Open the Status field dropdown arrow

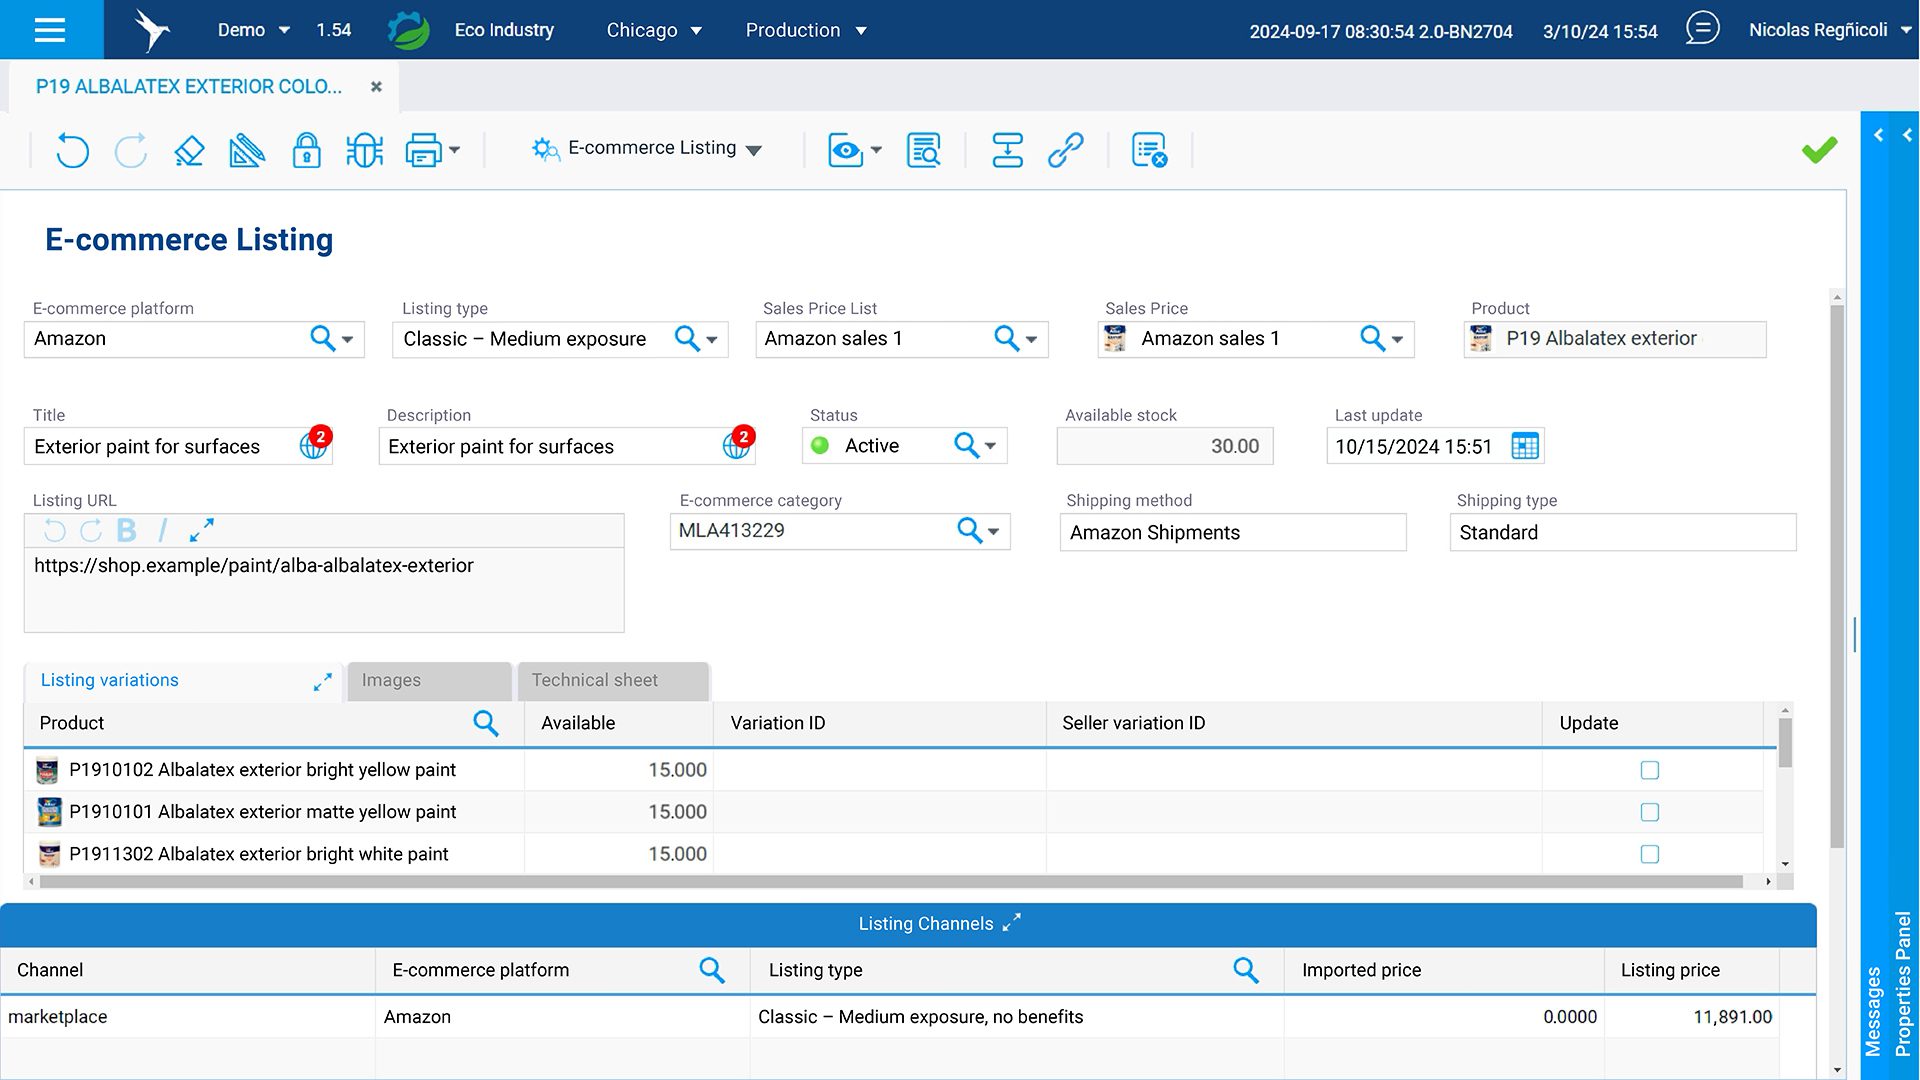point(990,446)
